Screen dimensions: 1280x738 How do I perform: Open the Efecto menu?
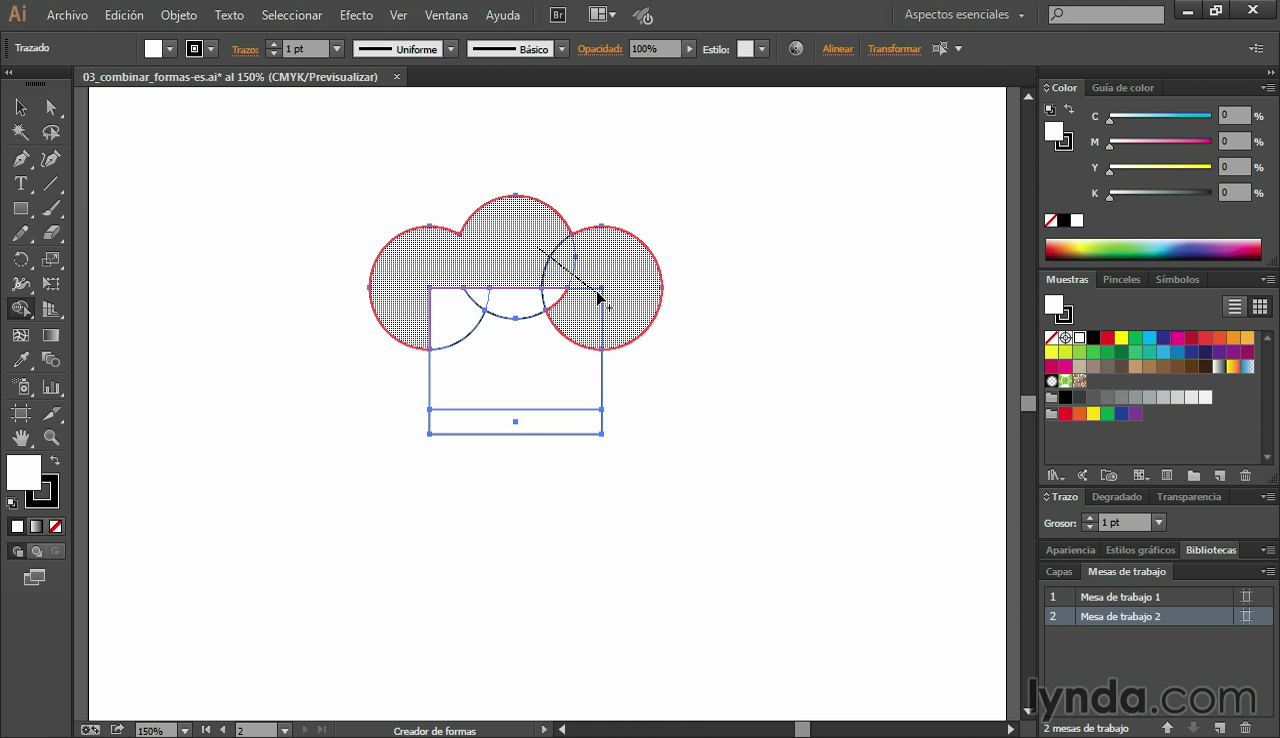pyautogui.click(x=356, y=15)
